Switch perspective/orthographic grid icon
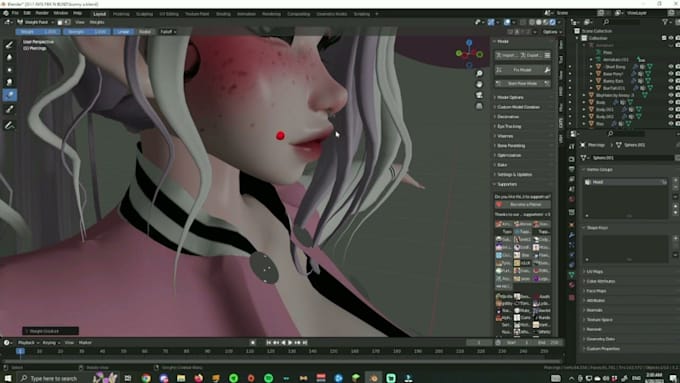680x383 pixels. click(479, 106)
